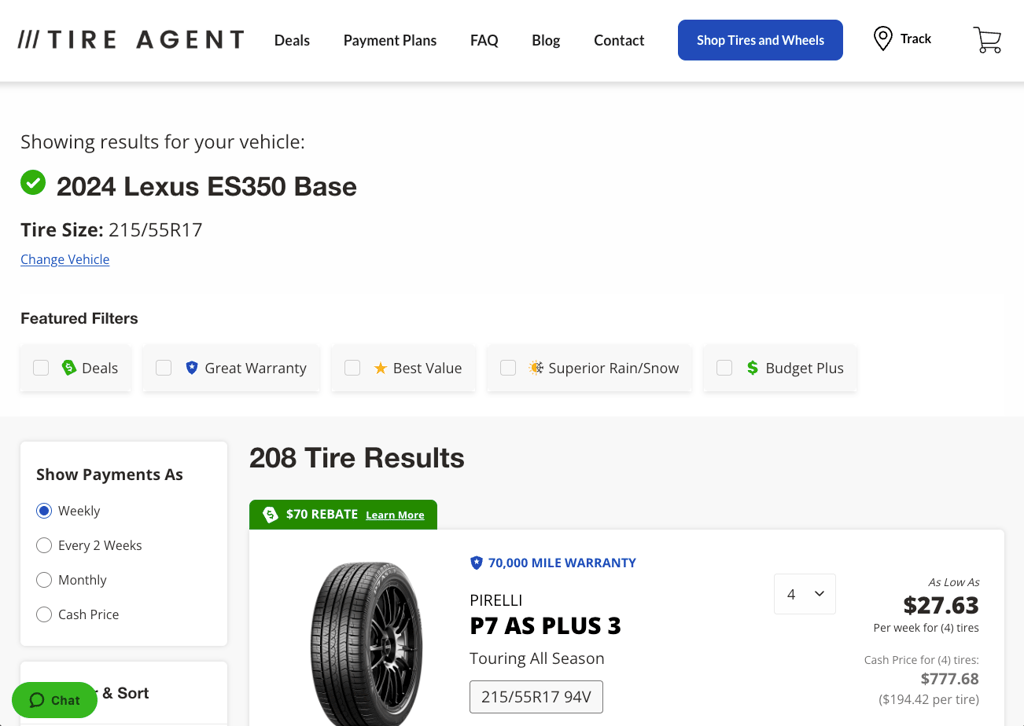Click the $777.68 cash price text
Screen dimensions: 1024x726
click(x=950, y=679)
